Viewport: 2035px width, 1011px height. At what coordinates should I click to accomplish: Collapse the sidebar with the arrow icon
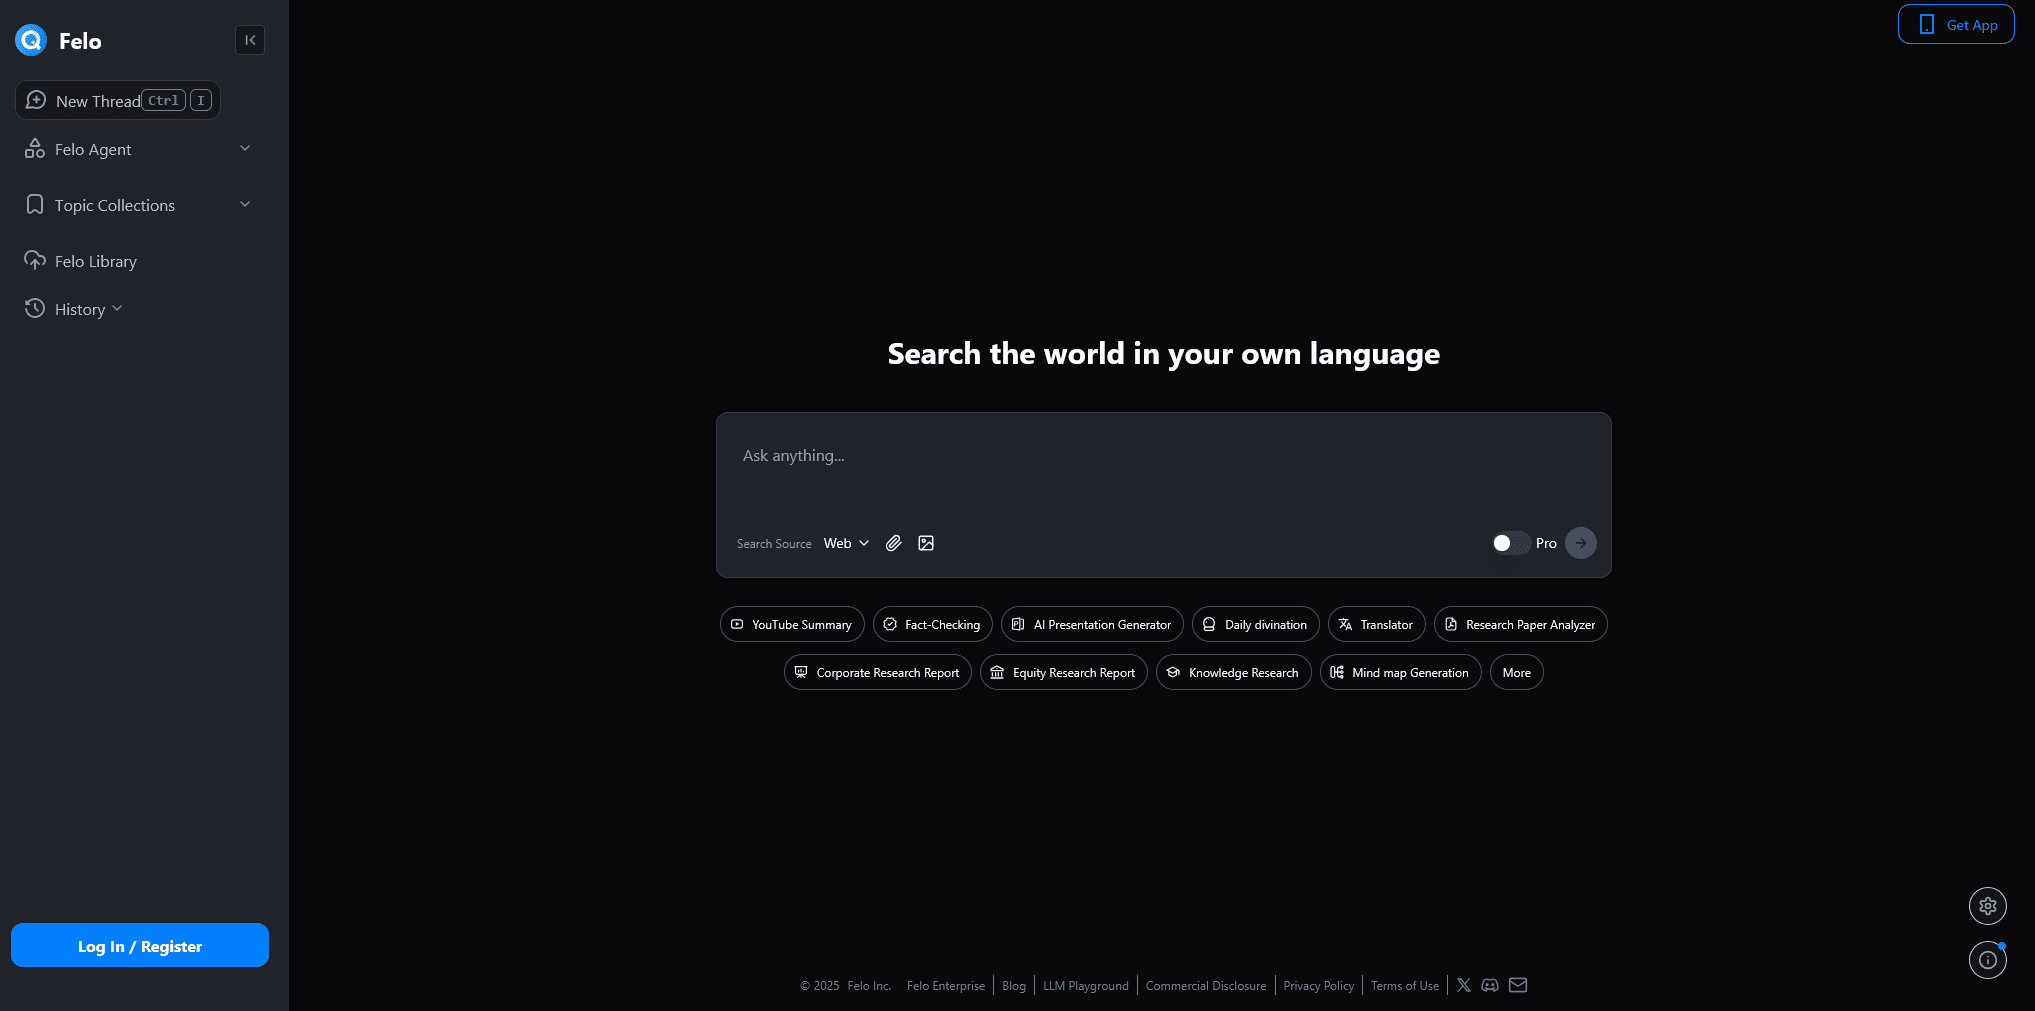tap(250, 40)
